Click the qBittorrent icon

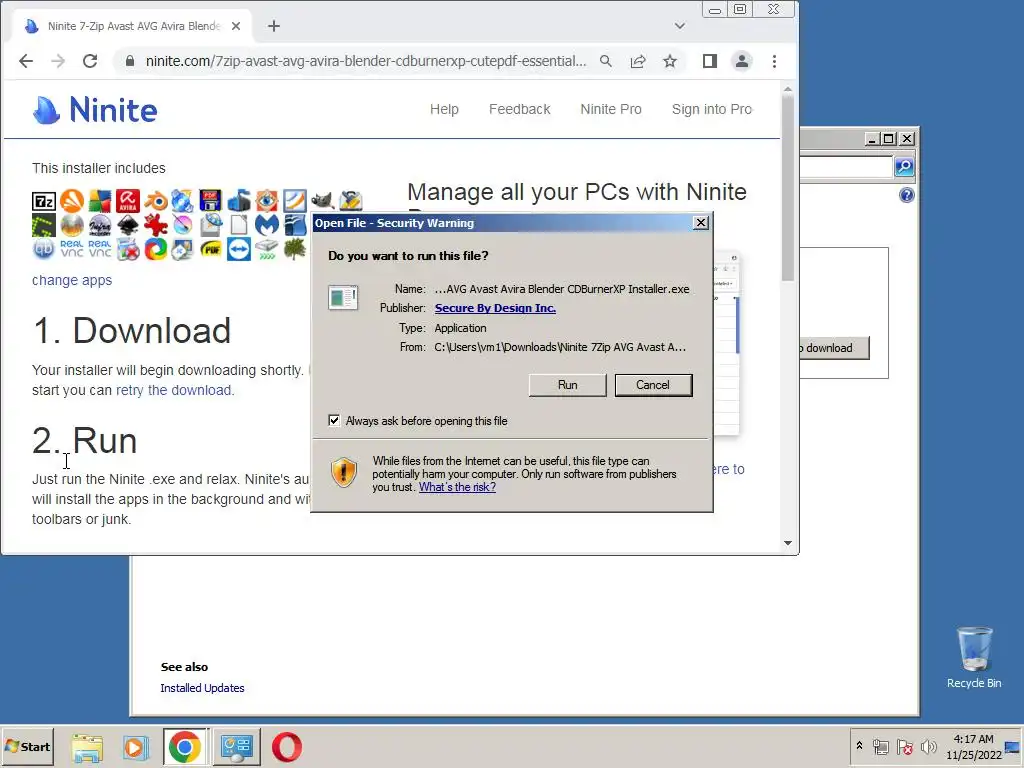tap(44, 249)
